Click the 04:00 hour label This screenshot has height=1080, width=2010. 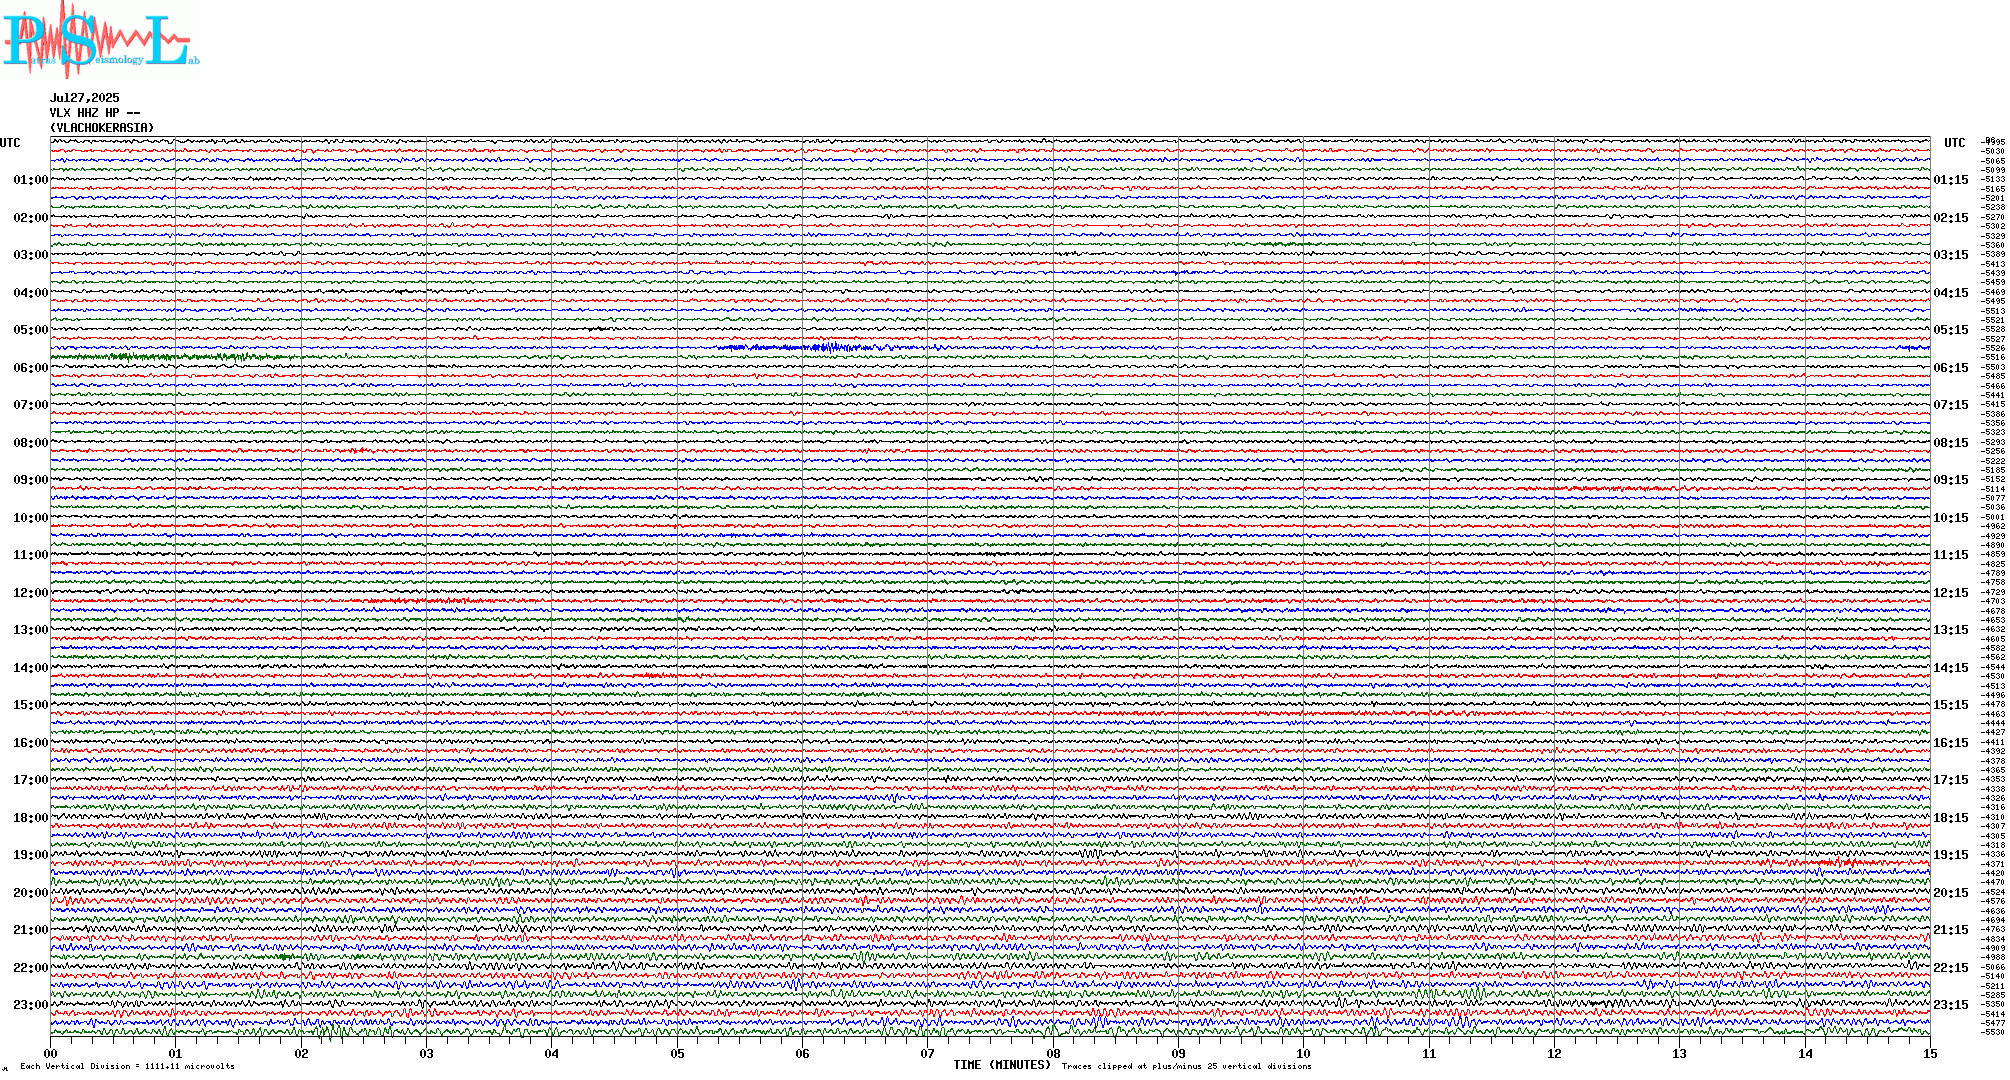pyautogui.click(x=30, y=293)
